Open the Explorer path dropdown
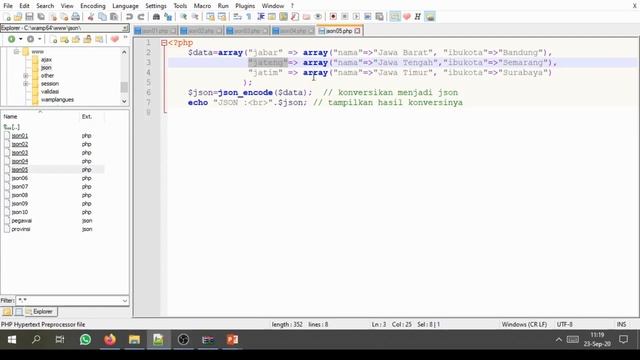The width and height of the screenshot is (640, 360). [x=125, y=28]
